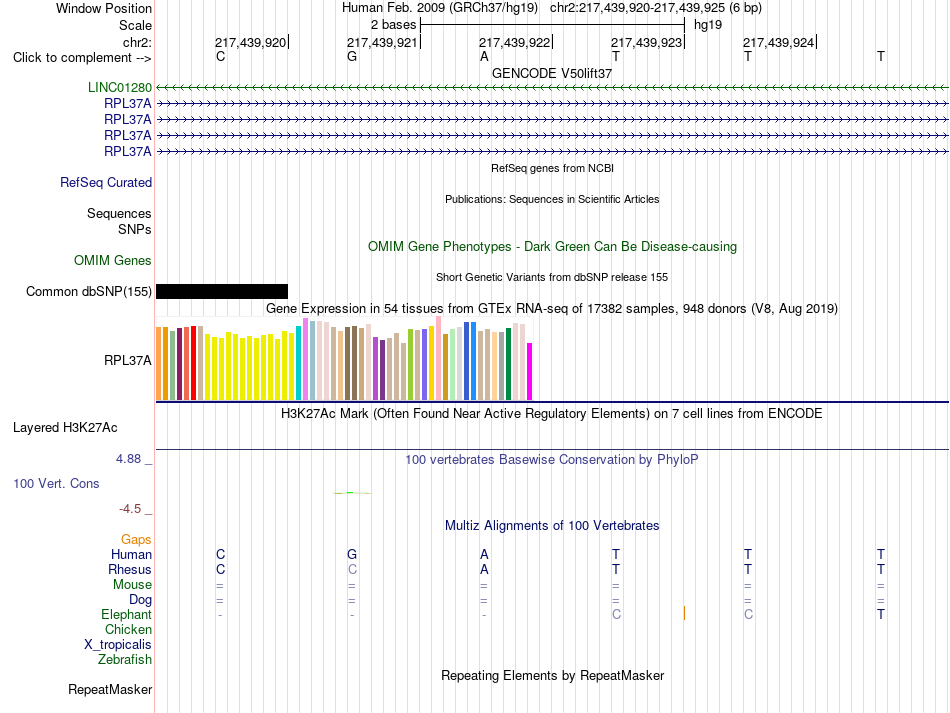950x713 pixels.
Task: Click the Chicken species row label
Action: pos(128,629)
